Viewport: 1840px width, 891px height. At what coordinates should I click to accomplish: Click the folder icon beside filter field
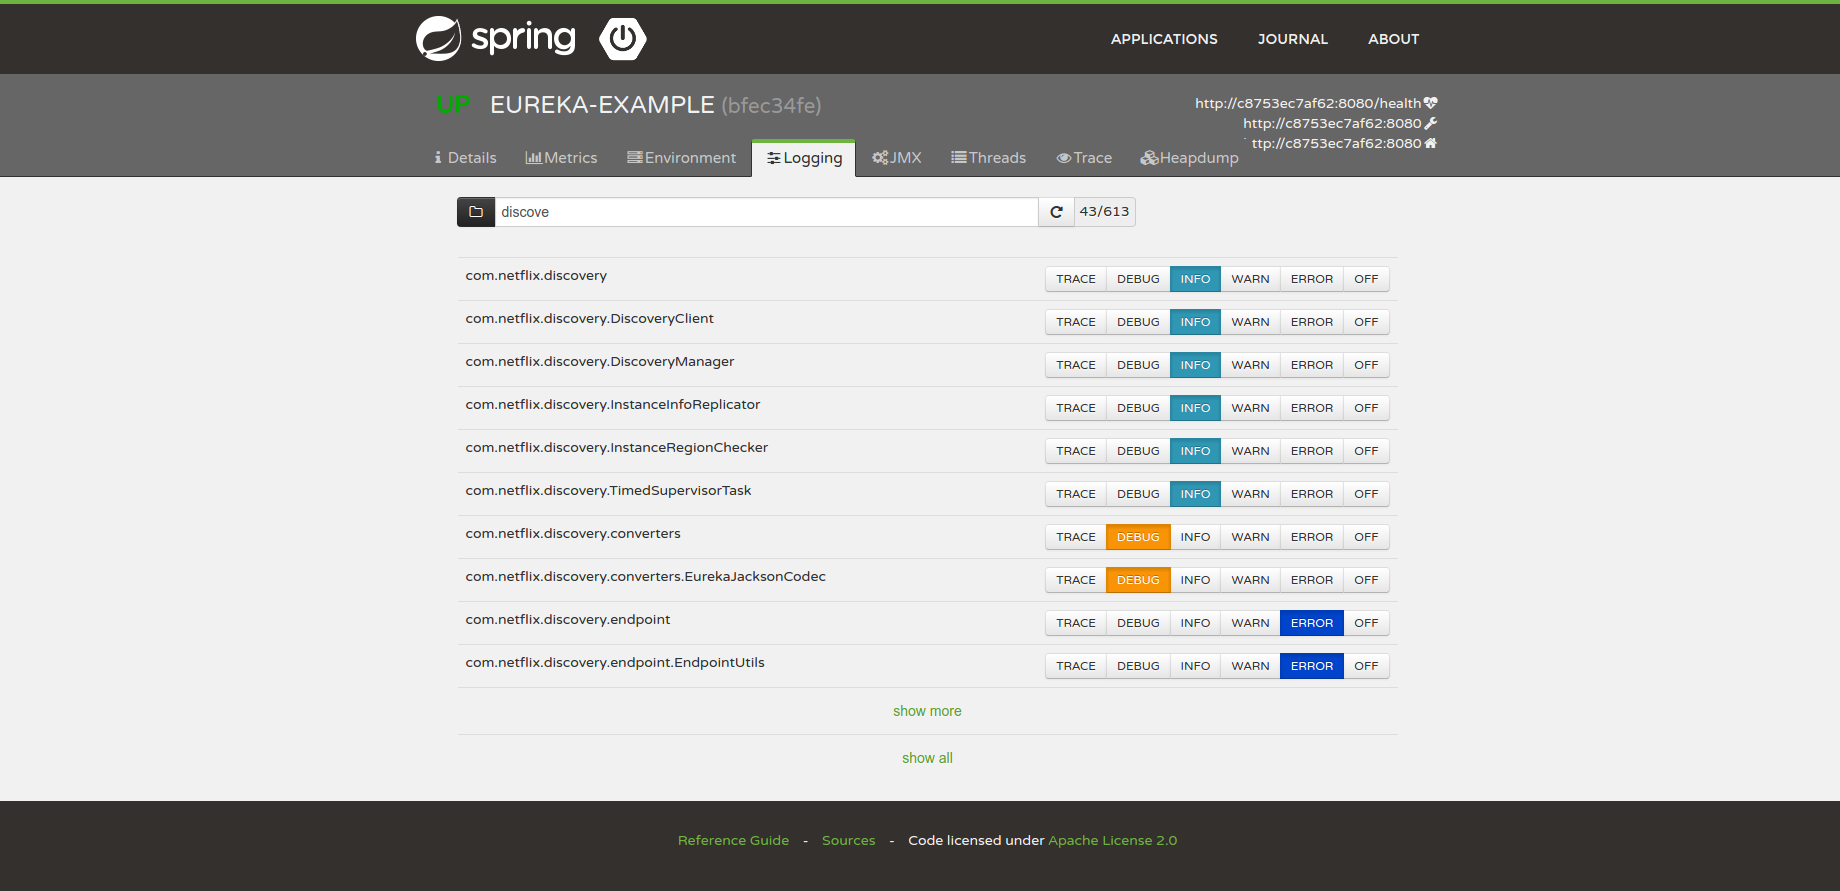click(x=476, y=212)
